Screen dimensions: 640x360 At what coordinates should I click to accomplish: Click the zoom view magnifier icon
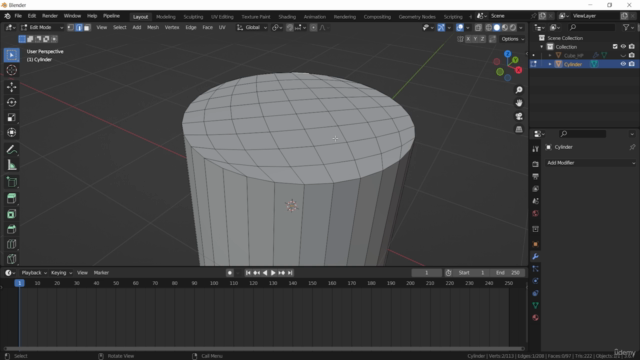coord(519,90)
